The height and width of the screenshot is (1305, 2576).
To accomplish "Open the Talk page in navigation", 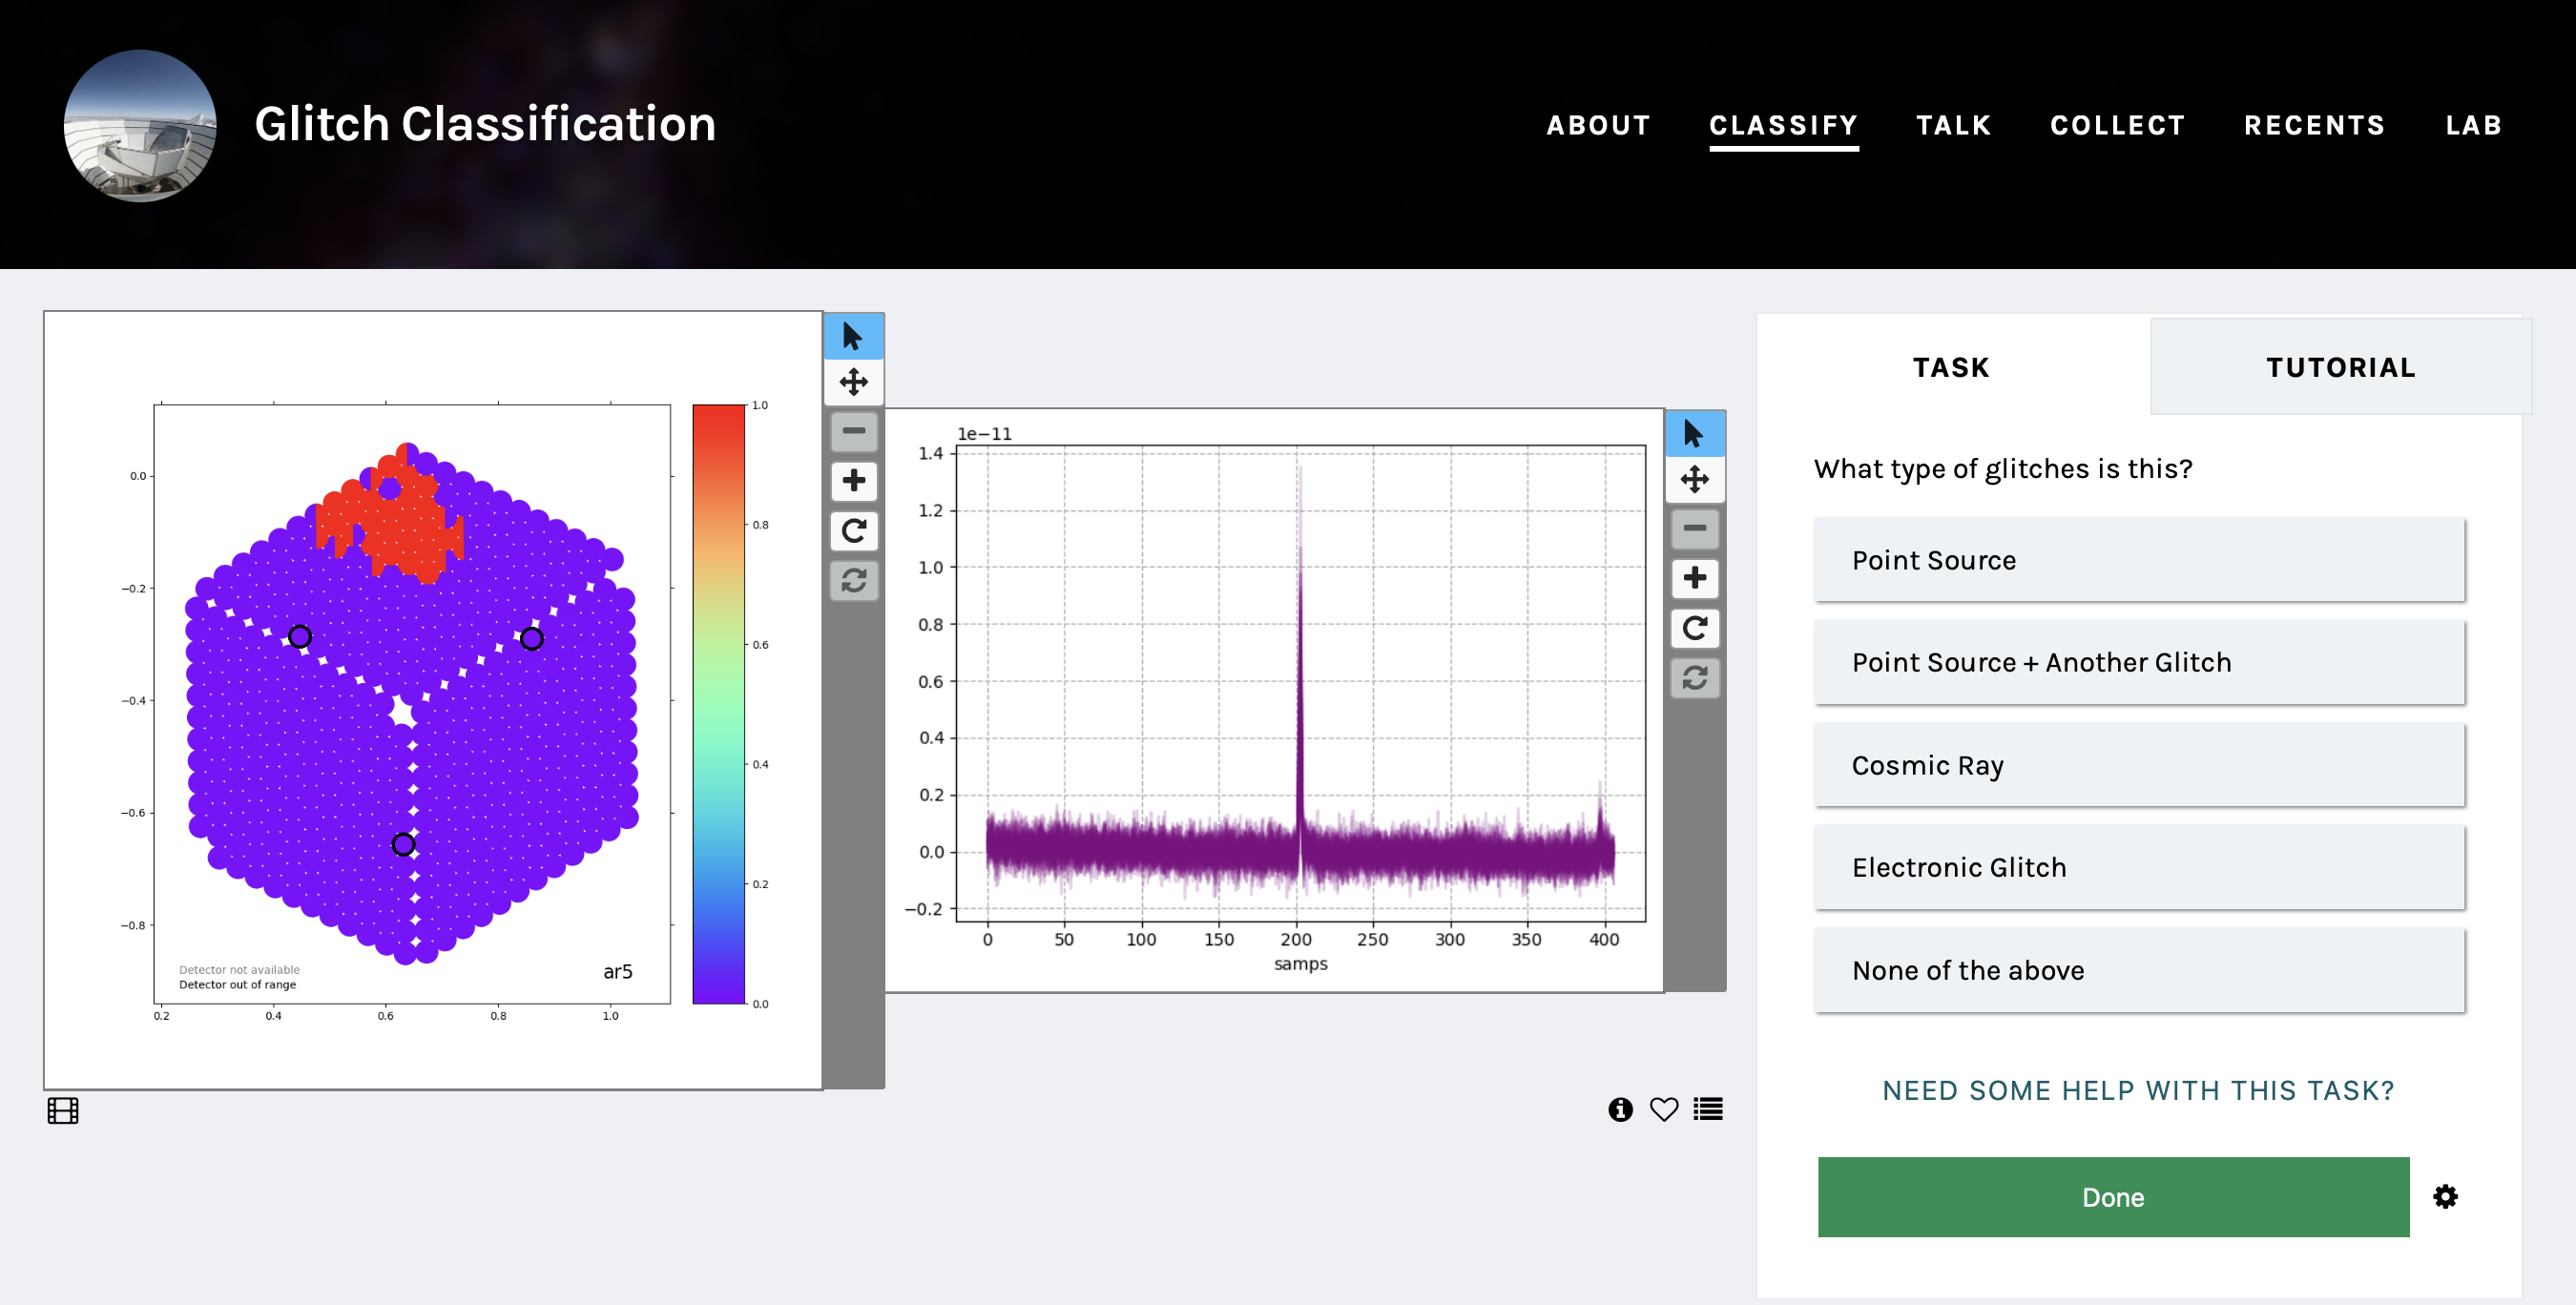I will click(1953, 125).
